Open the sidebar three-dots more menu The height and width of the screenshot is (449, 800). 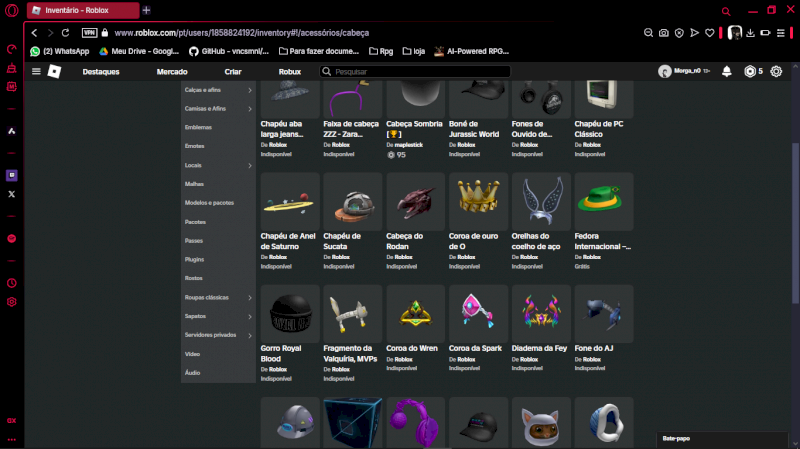[11, 439]
